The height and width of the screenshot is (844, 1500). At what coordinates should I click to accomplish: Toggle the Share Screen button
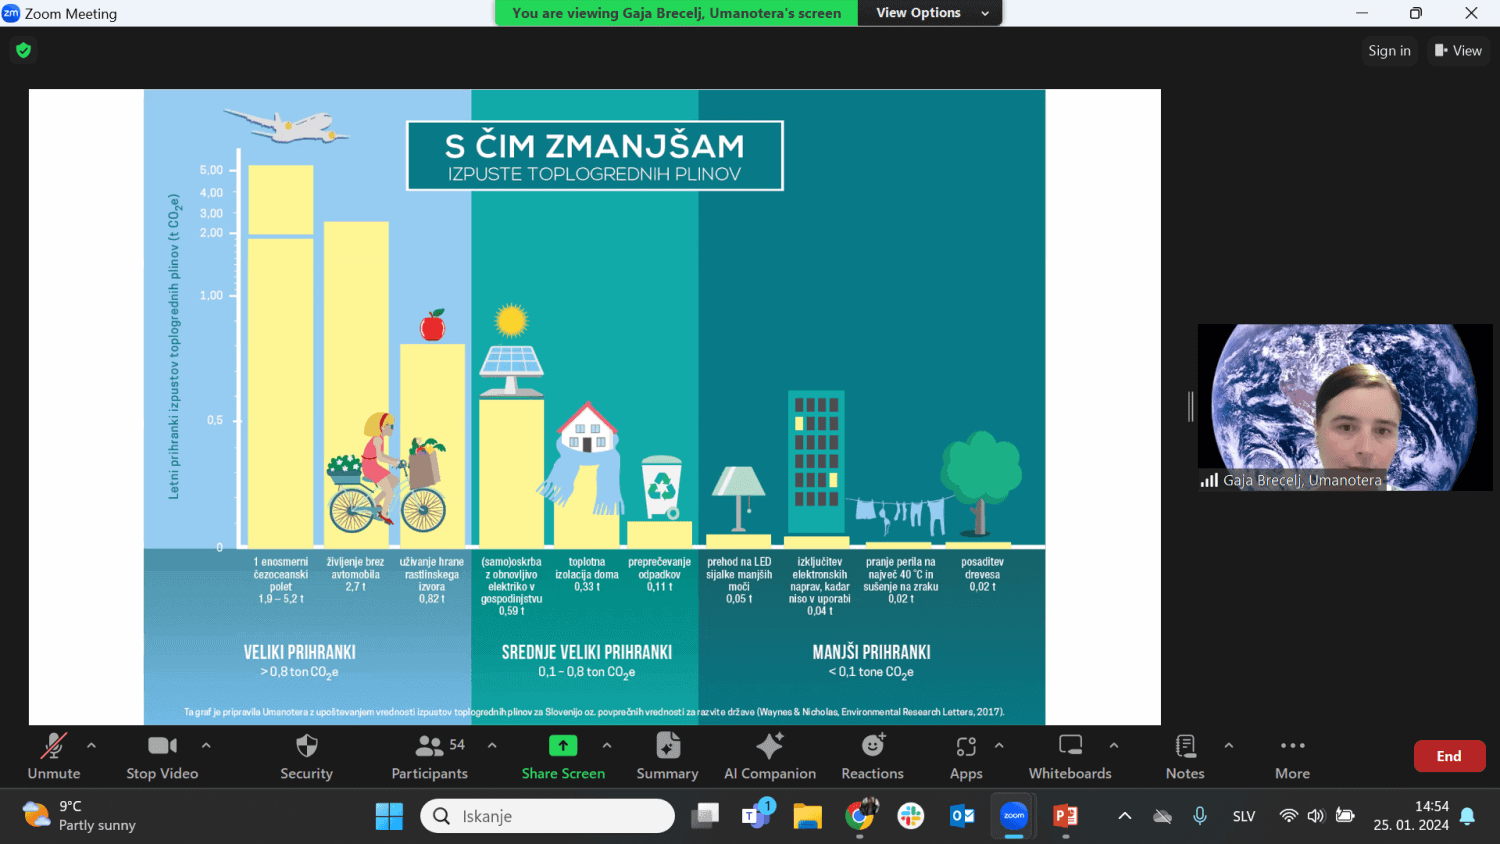click(563, 756)
